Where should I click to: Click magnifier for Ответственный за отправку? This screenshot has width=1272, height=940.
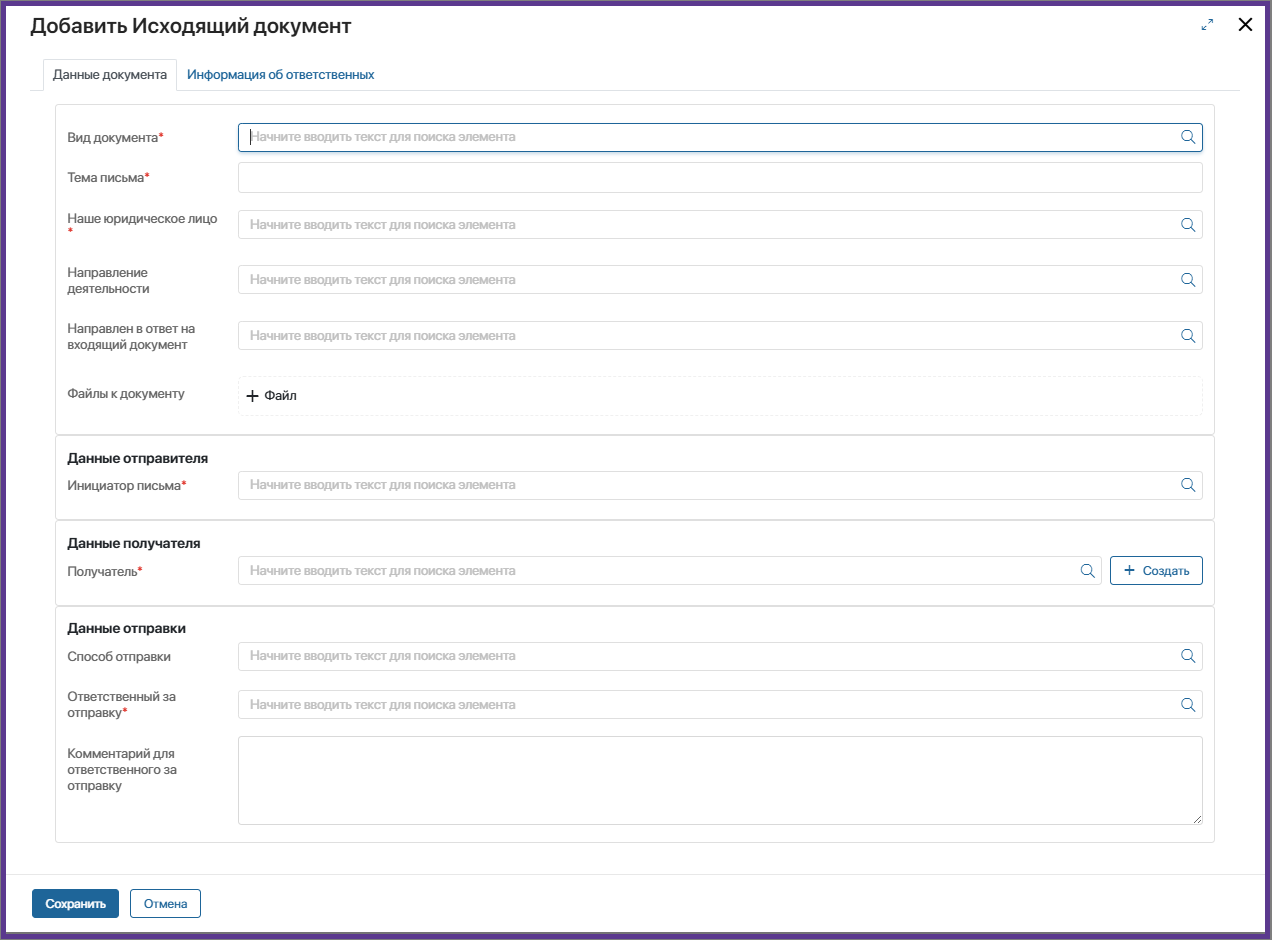[1188, 705]
